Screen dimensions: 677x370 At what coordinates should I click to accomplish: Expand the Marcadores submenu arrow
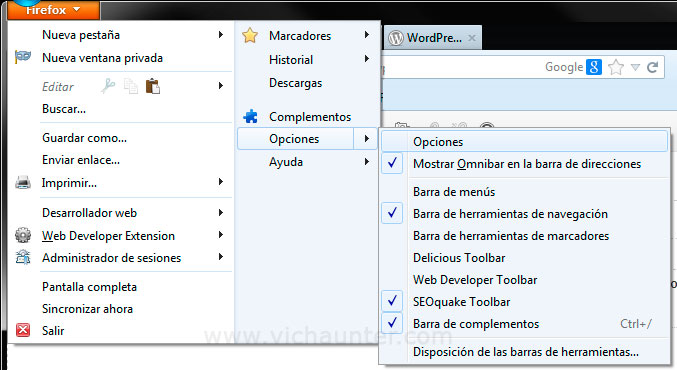(x=367, y=35)
